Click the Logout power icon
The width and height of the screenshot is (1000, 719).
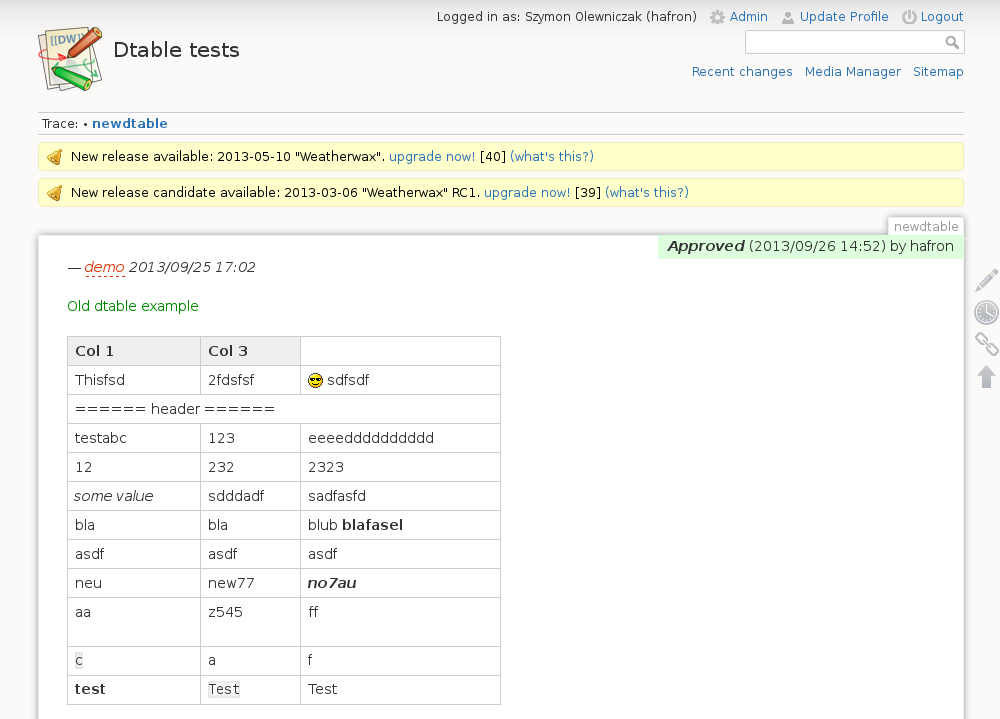pyautogui.click(x=909, y=17)
